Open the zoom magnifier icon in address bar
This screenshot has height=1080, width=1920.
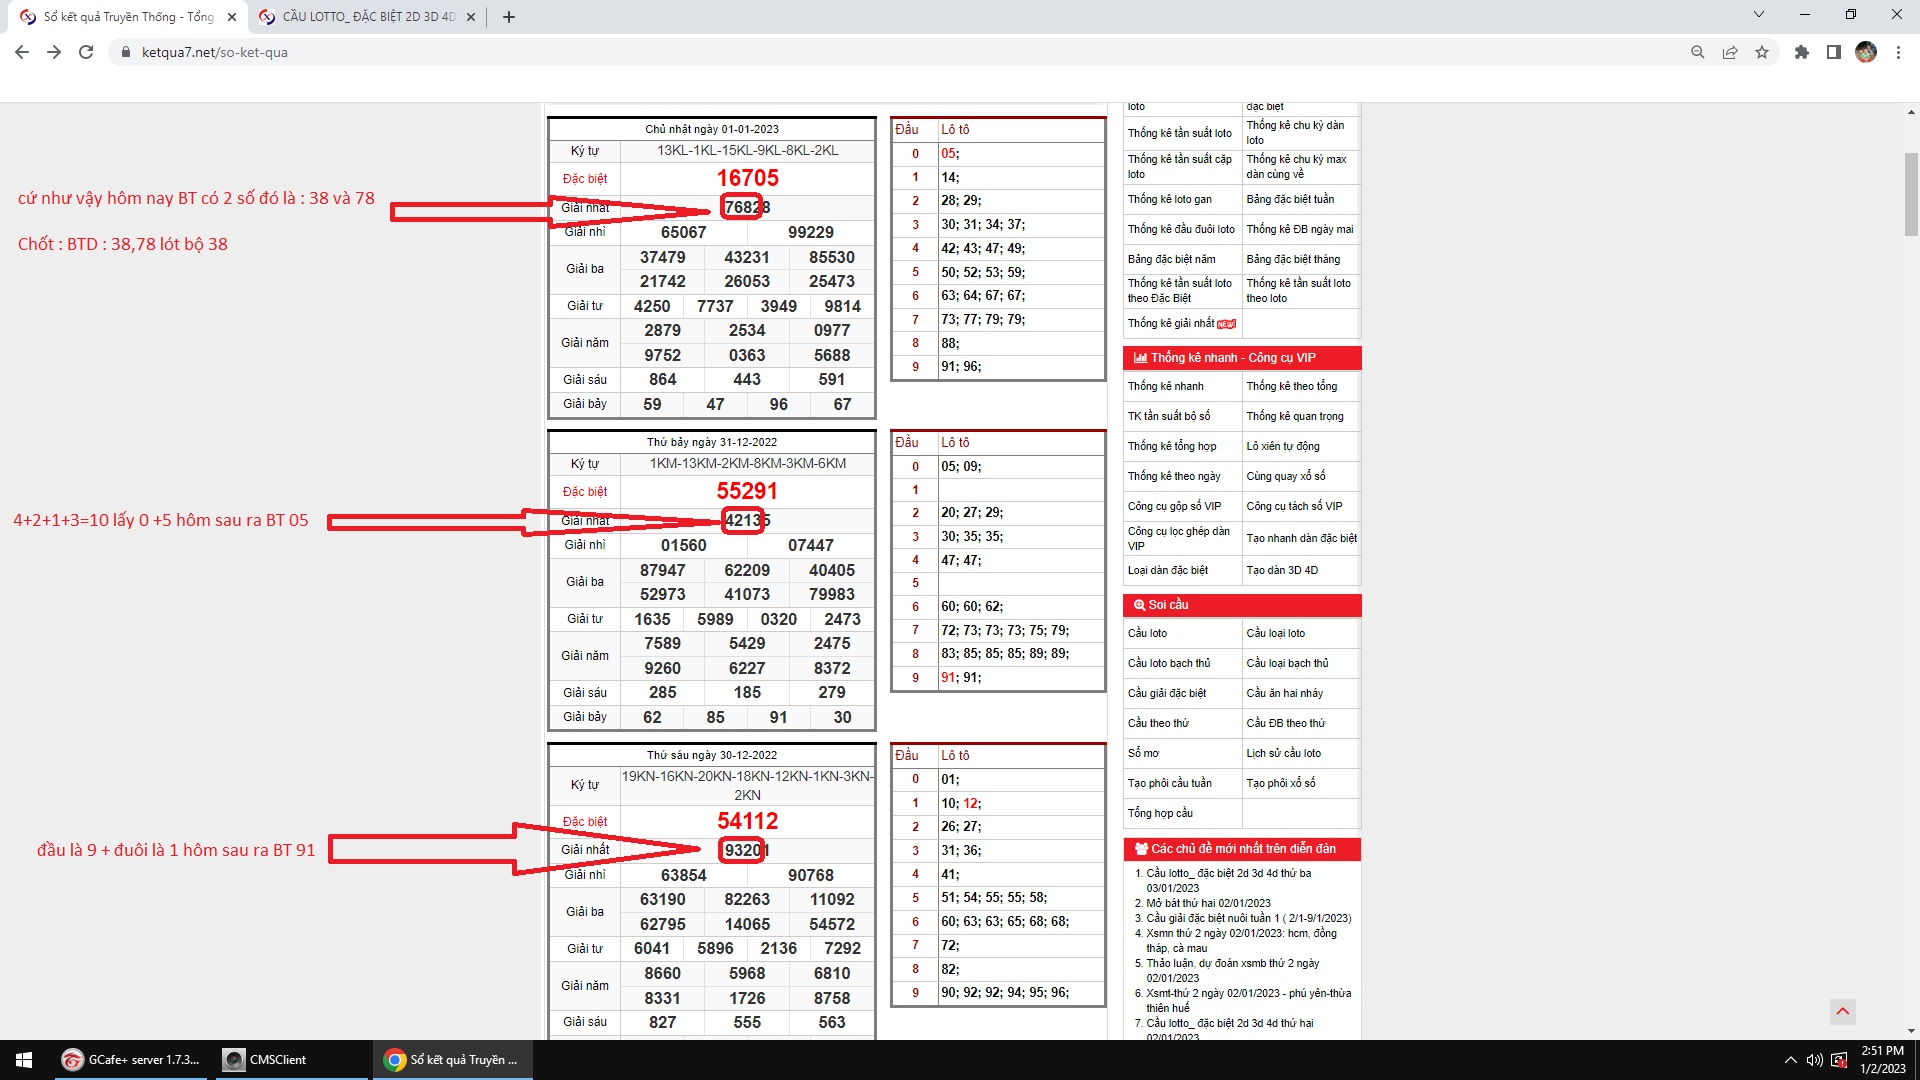pyautogui.click(x=1697, y=52)
